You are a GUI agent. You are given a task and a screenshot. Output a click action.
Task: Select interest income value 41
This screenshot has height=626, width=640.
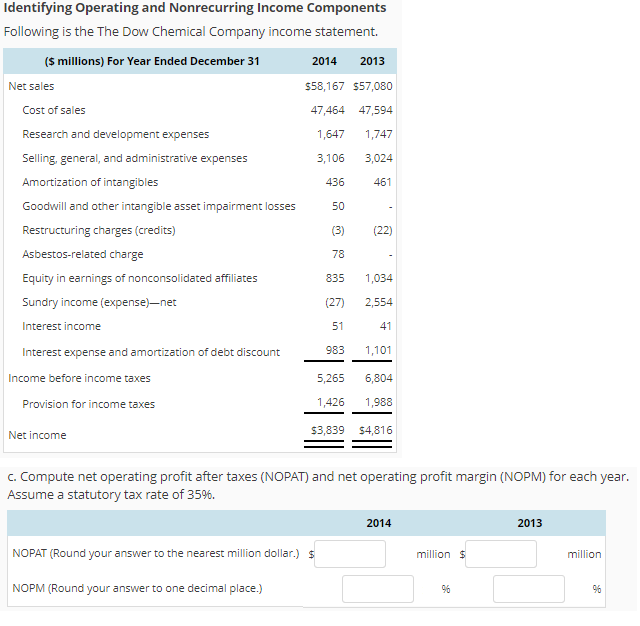pyautogui.click(x=386, y=327)
